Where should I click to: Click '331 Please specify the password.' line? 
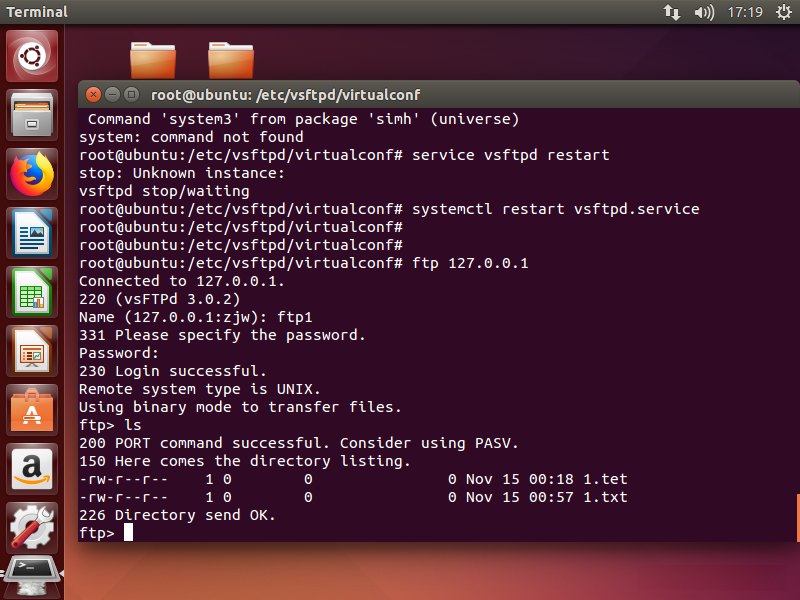click(x=222, y=335)
